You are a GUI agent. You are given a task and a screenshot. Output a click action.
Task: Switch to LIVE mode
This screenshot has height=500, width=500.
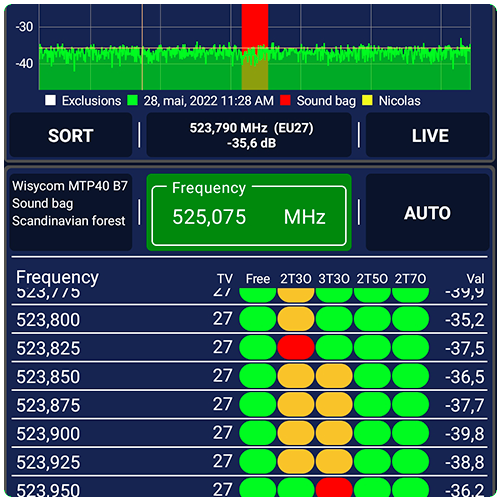pyautogui.click(x=428, y=135)
